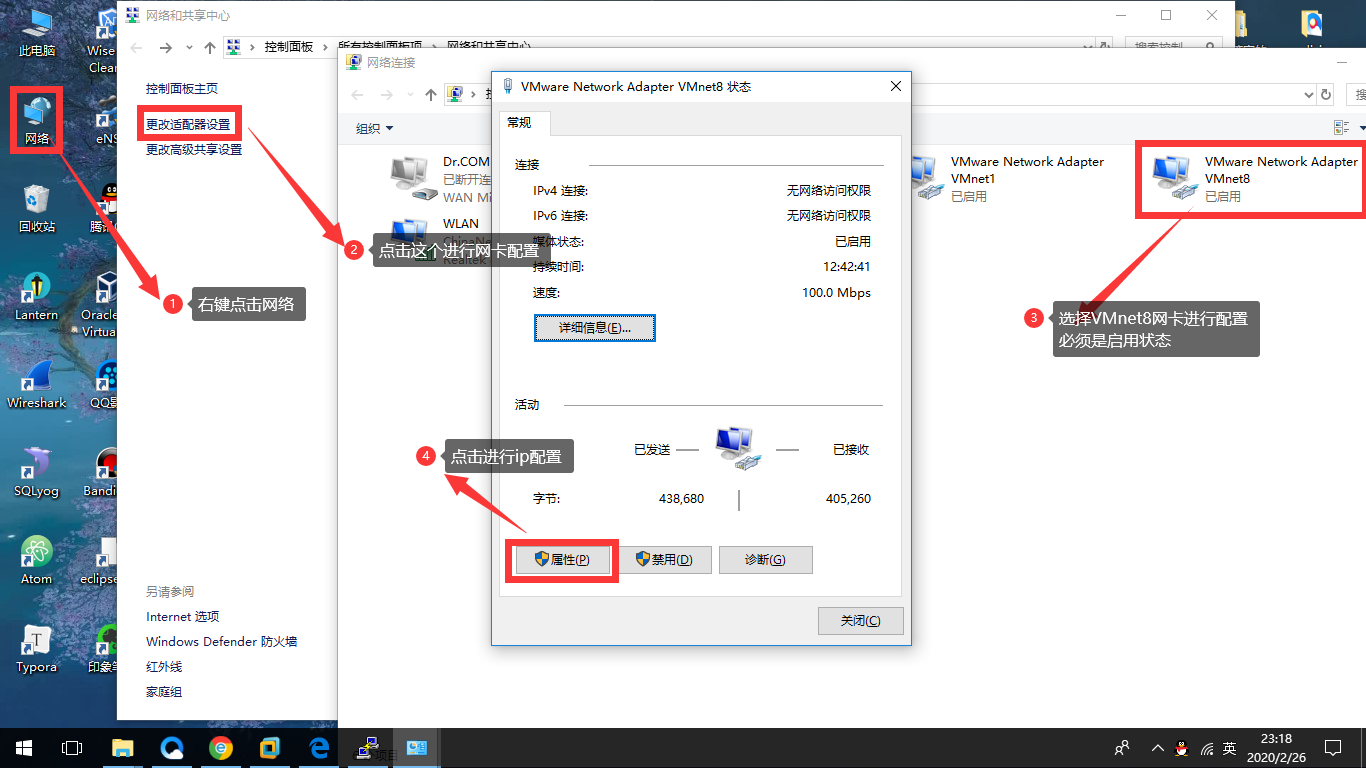This screenshot has height=768, width=1366.
Task: Click 控制面板 in the breadcrumb path
Action: point(289,47)
